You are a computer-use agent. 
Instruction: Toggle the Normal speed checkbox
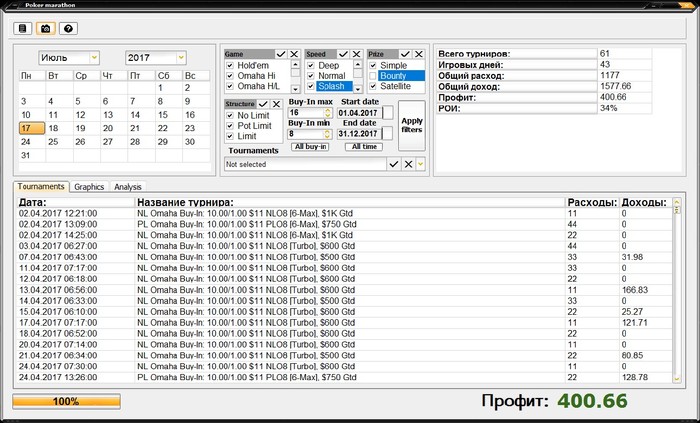tap(311, 76)
